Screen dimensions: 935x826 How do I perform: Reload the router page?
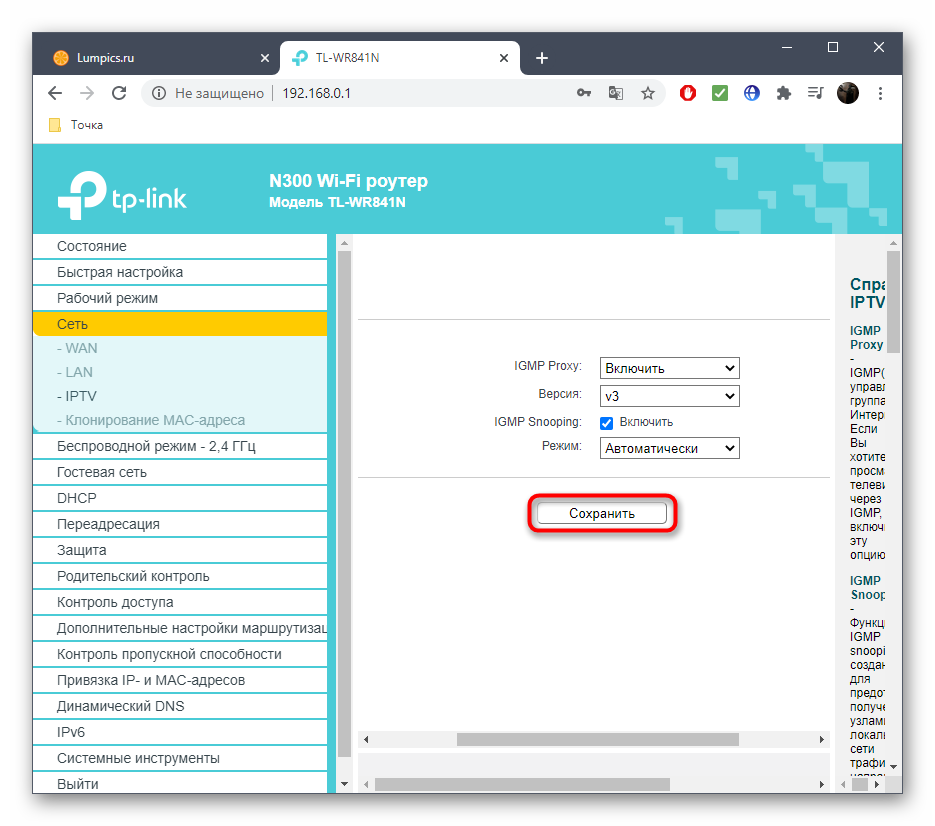coord(119,93)
